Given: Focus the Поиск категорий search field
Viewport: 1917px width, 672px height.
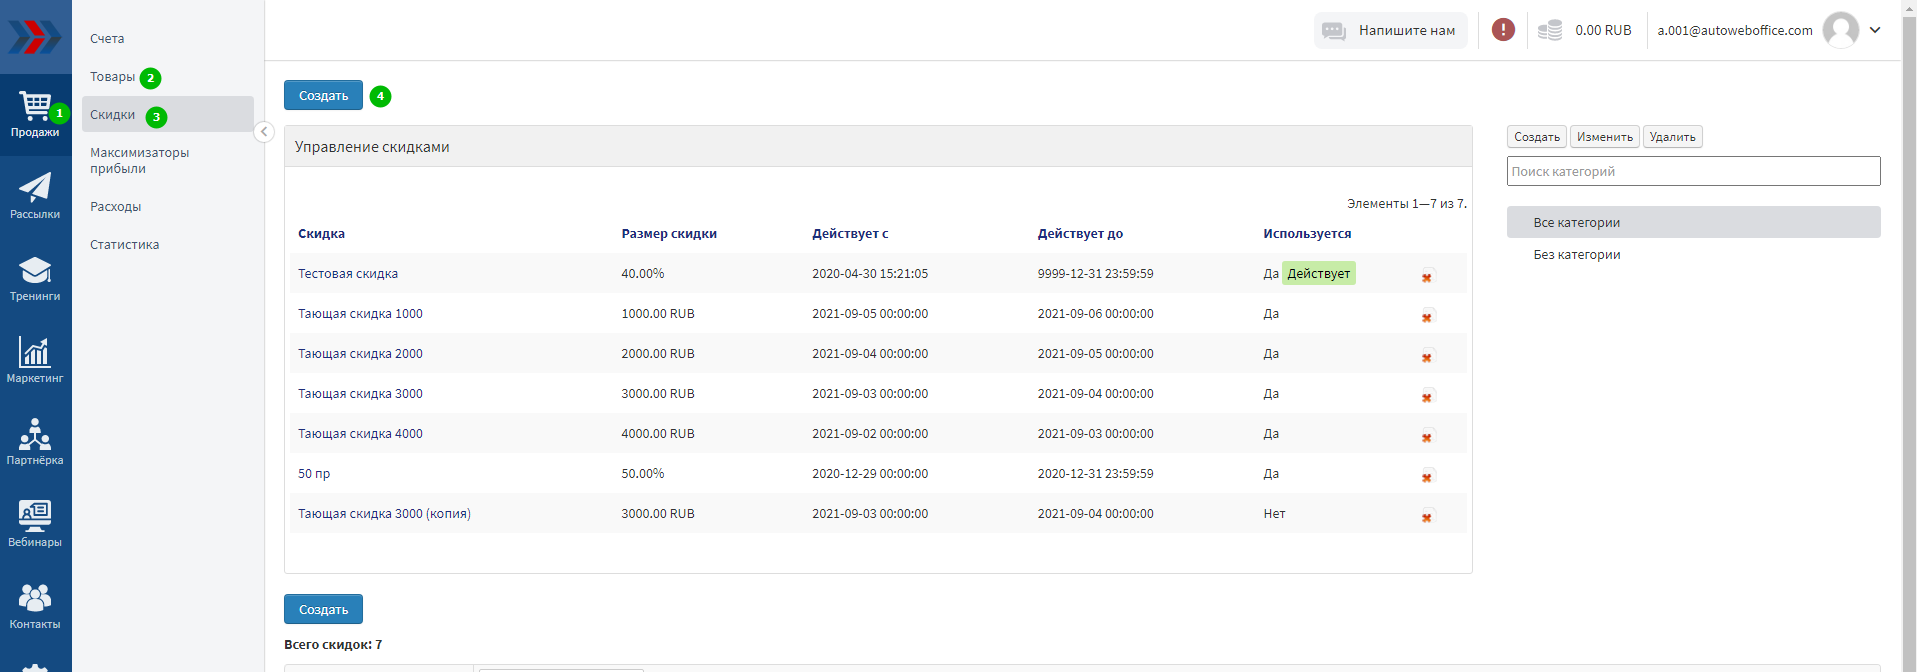Looking at the screenshot, I should click(x=1692, y=171).
